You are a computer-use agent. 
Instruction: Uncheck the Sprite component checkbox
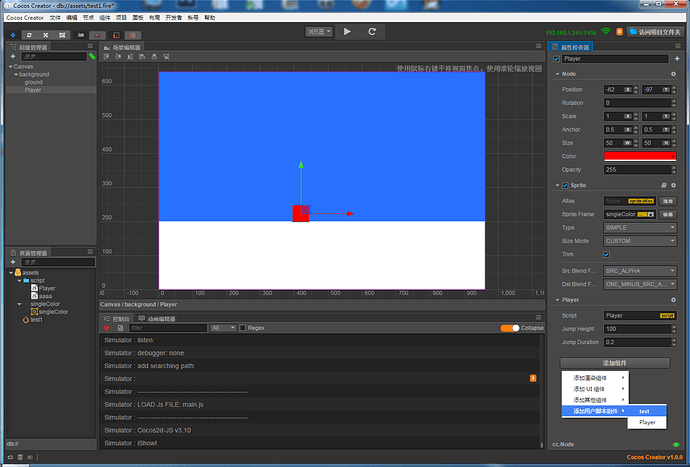coord(565,185)
